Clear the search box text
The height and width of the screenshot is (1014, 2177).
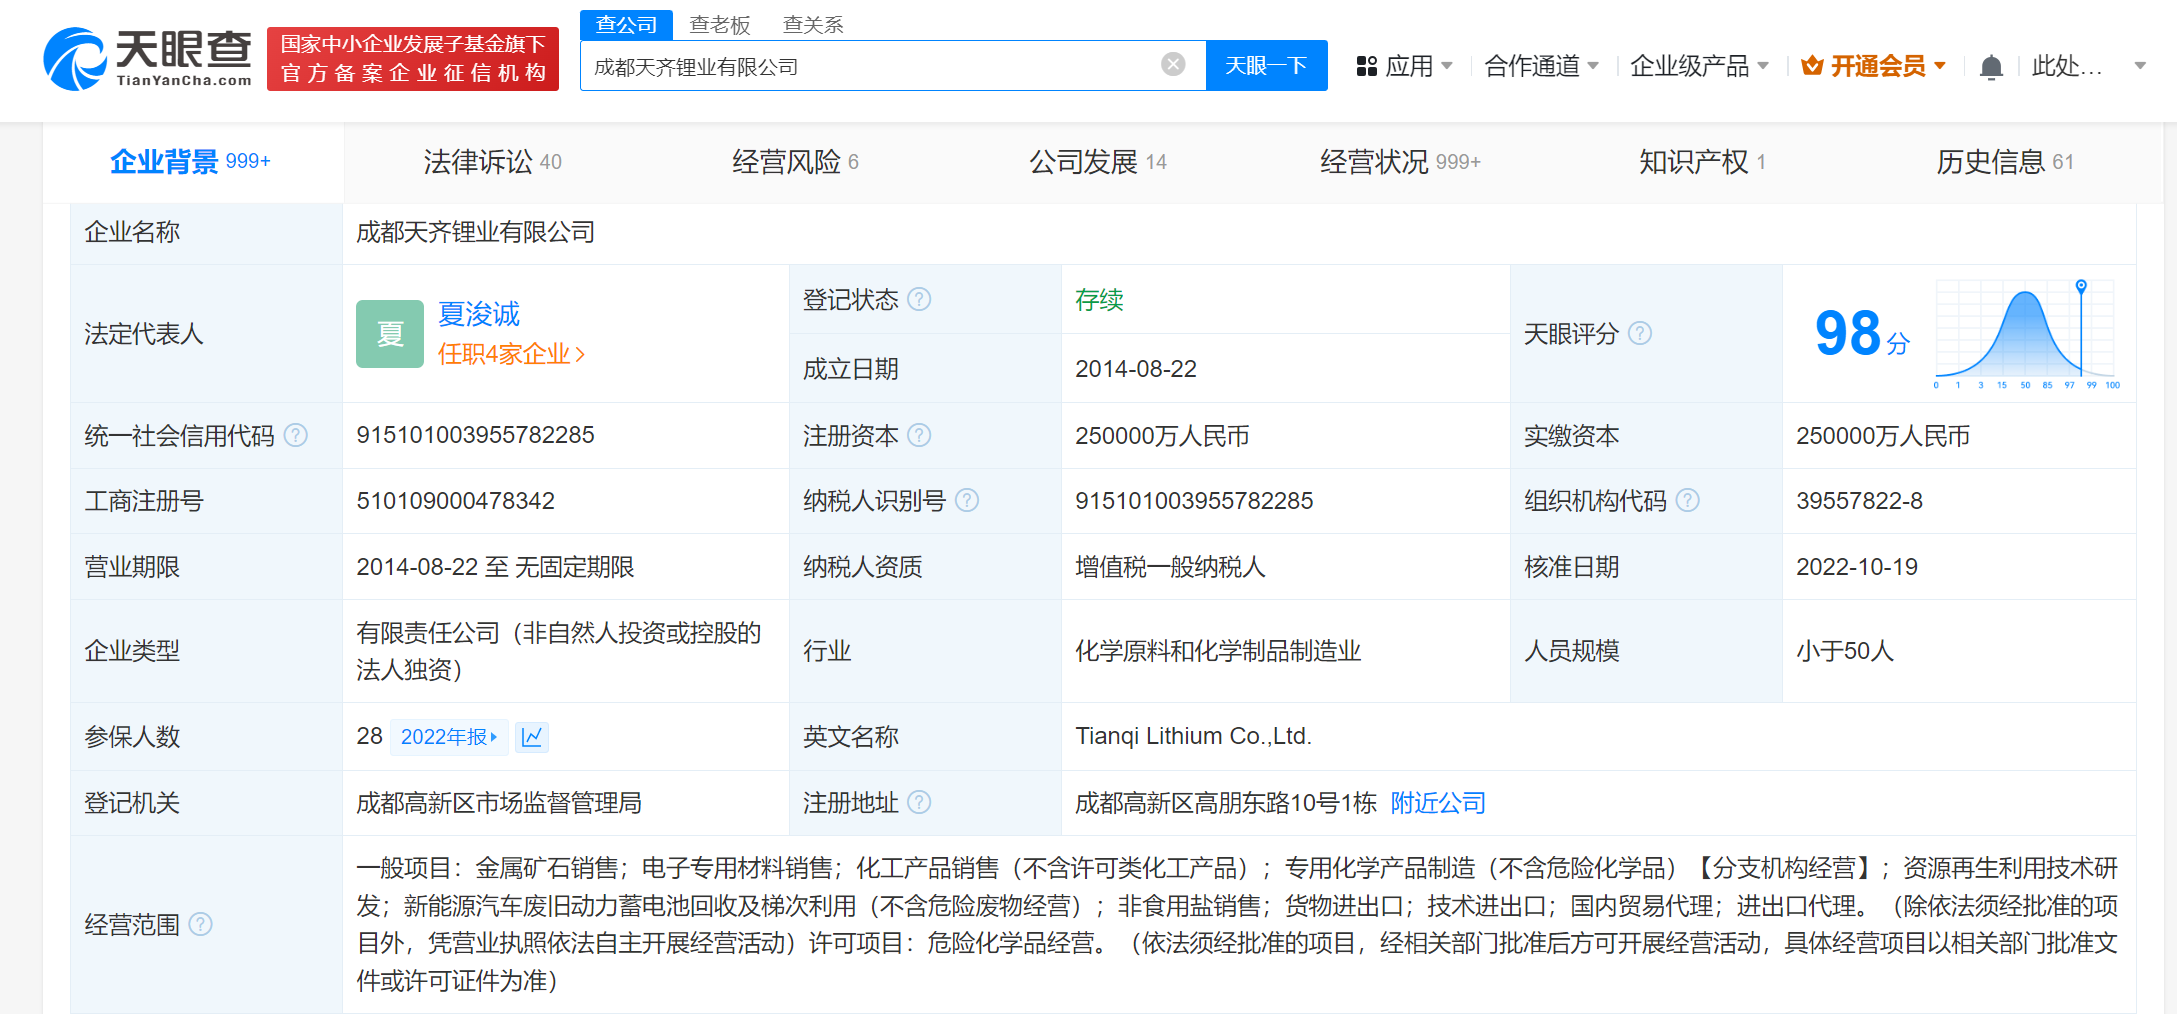[1173, 65]
